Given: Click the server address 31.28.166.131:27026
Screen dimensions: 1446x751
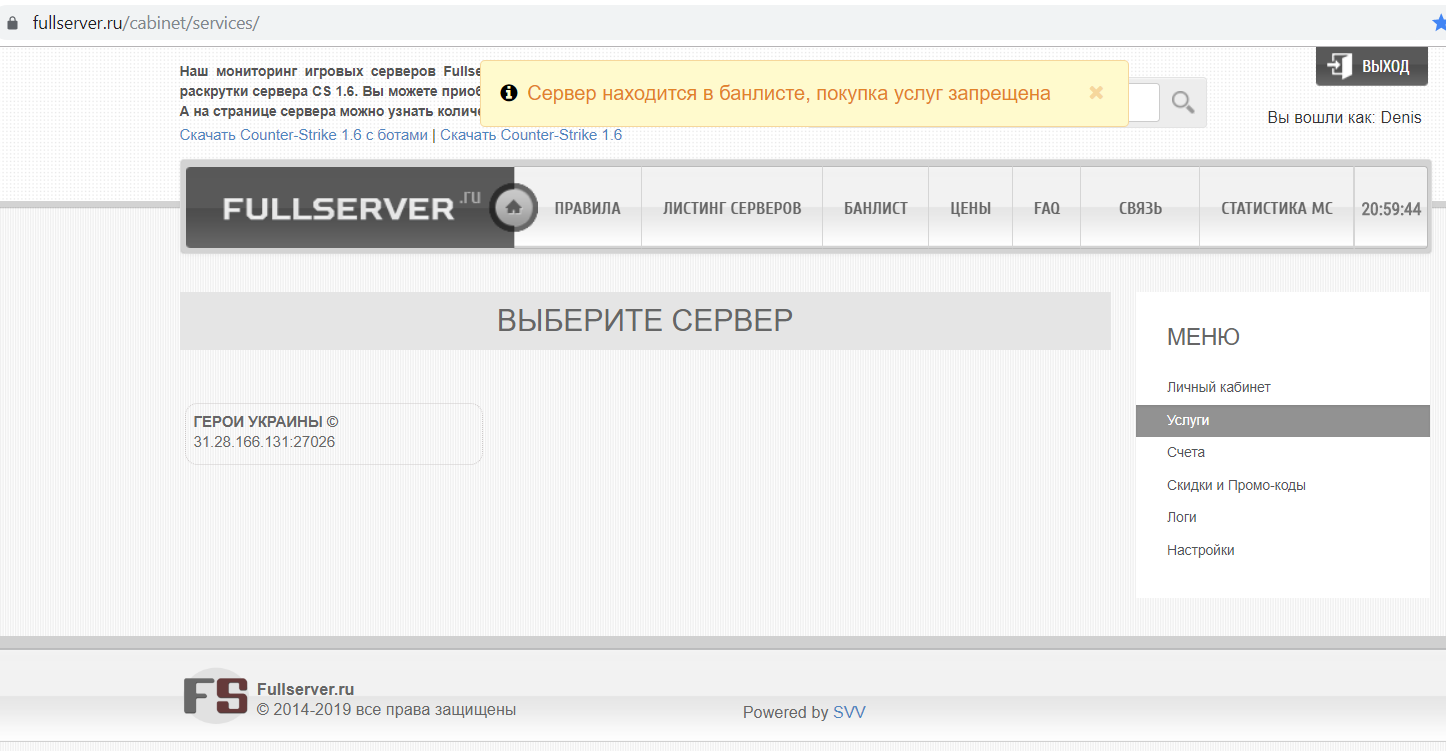Looking at the screenshot, I should pos(264,441).
